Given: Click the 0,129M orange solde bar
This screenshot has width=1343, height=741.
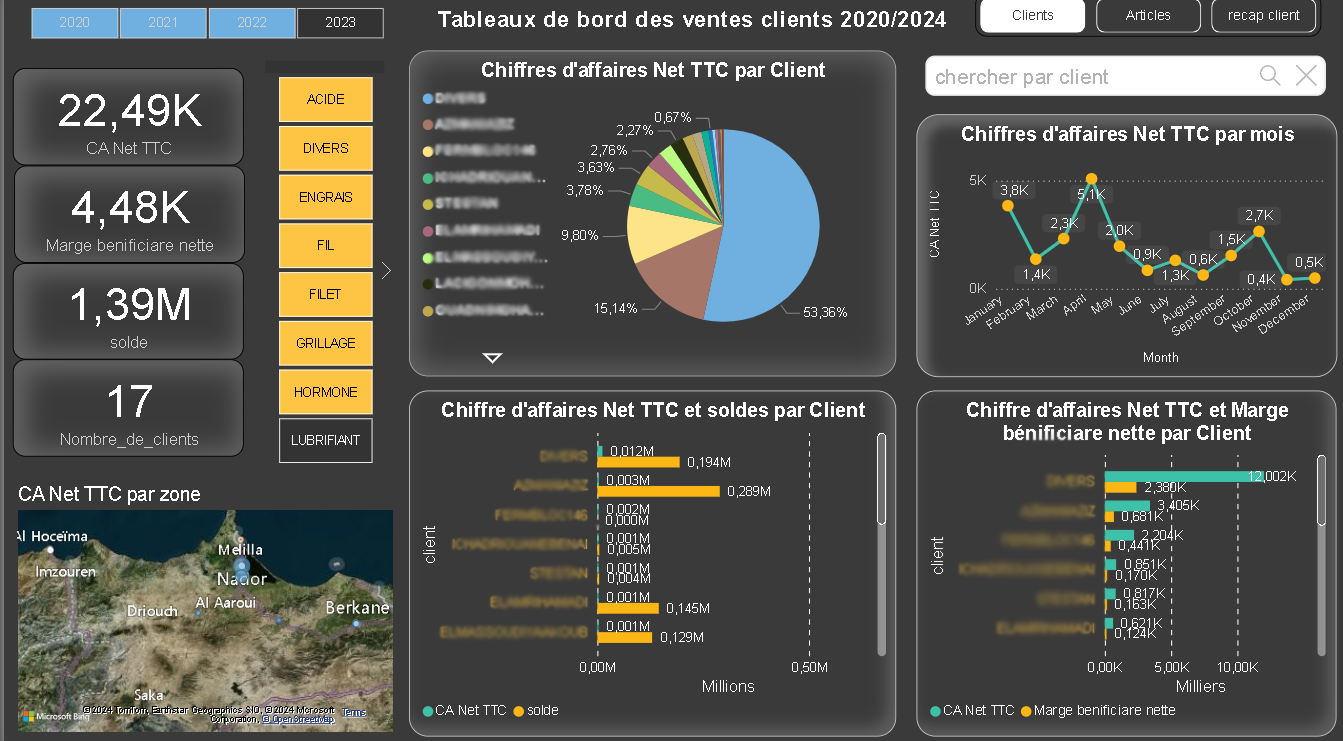Looking at the screenshot, I should (x=625, y=637).
